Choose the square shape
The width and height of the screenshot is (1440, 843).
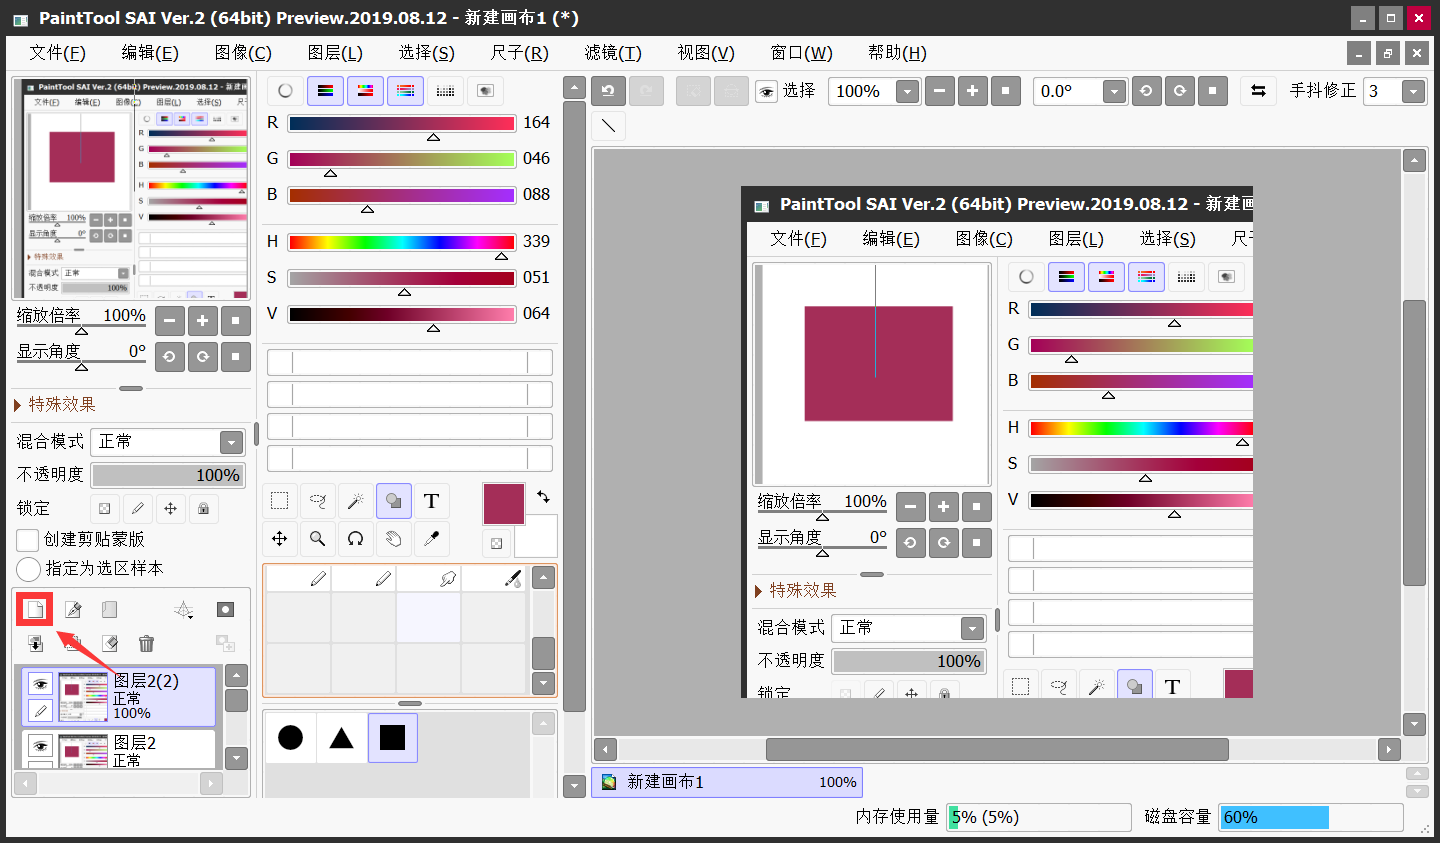[x=393, y=738]
